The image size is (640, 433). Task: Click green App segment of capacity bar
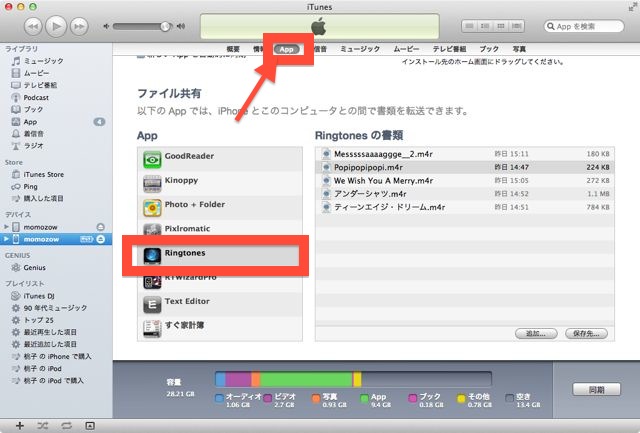click(306, 379)
